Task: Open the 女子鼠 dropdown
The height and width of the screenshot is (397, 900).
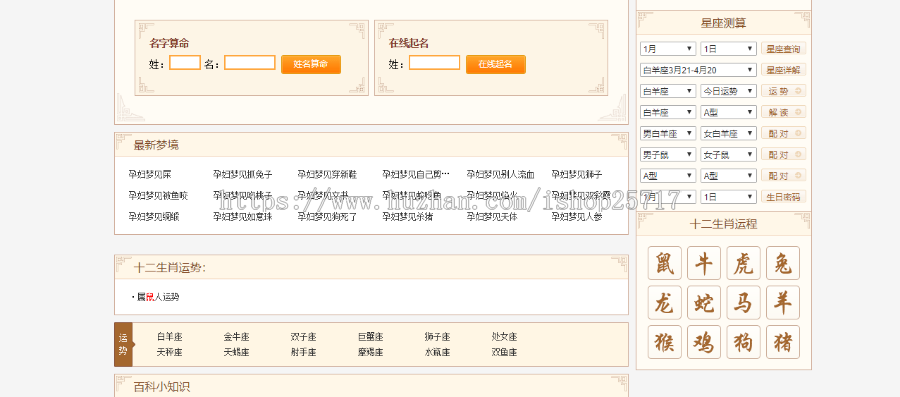Action: pos(728,155)
